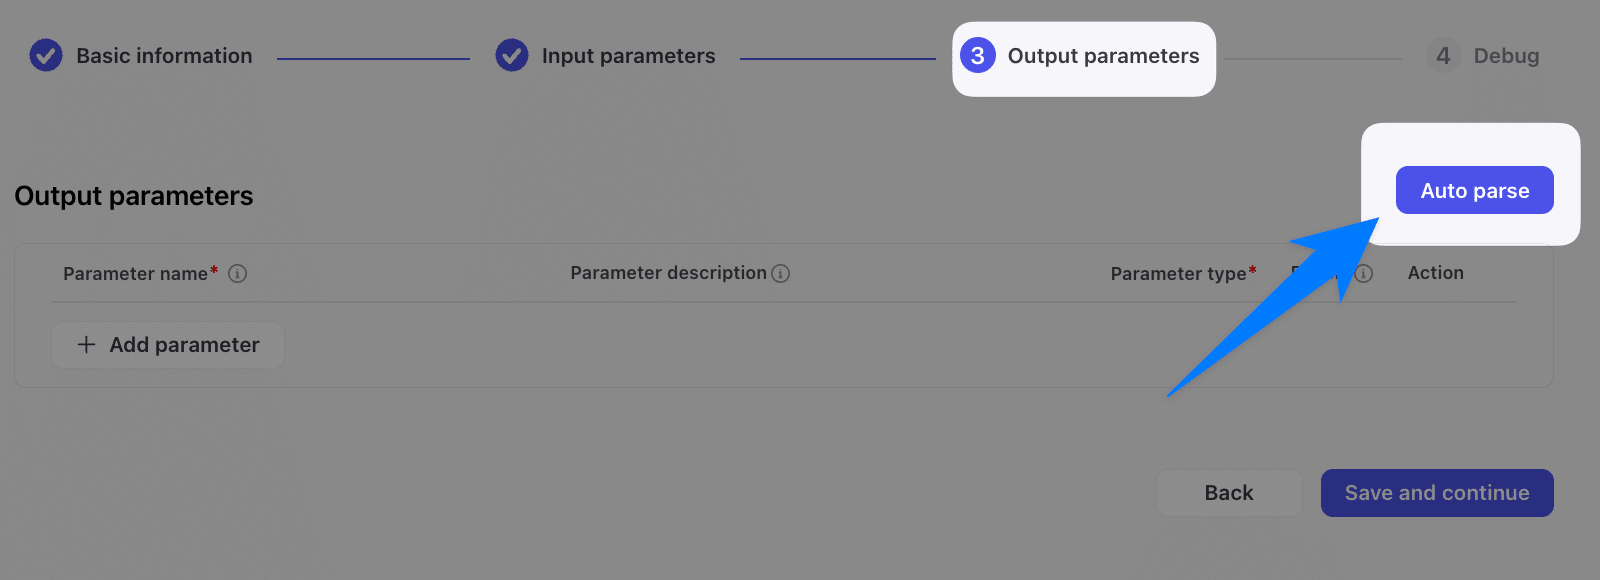Jump to the Debug step
This screenshot has height=580, width=1600.
pyautogui.click(x=1506, y=56)
